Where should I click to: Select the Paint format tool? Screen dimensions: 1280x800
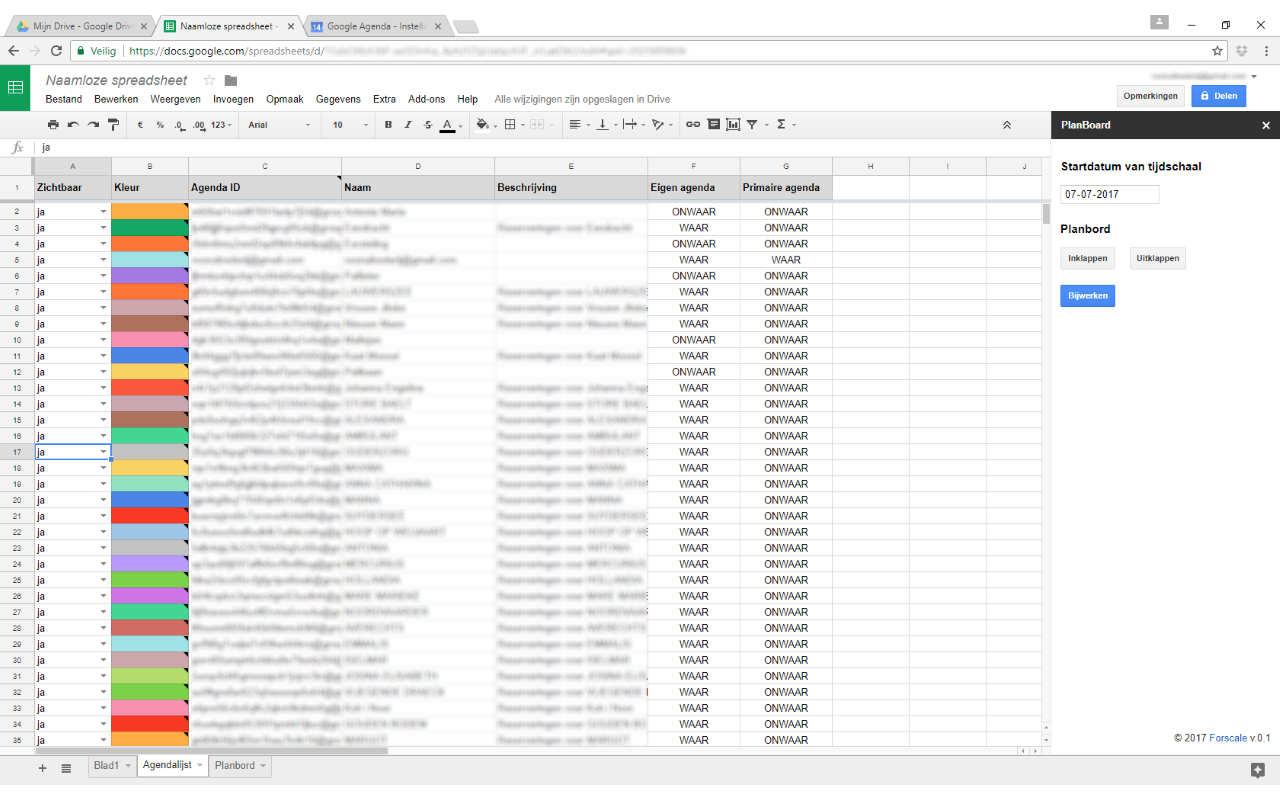[113, 125]
